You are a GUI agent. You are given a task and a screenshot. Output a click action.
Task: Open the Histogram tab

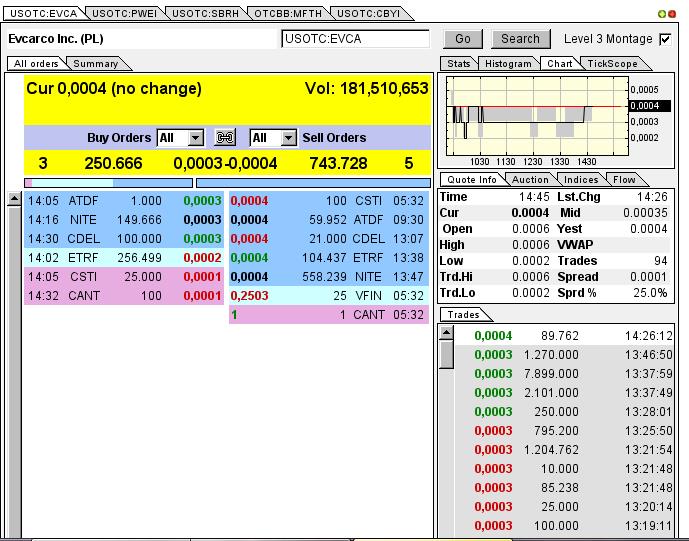pyautogui.click(x=508, y=64)
